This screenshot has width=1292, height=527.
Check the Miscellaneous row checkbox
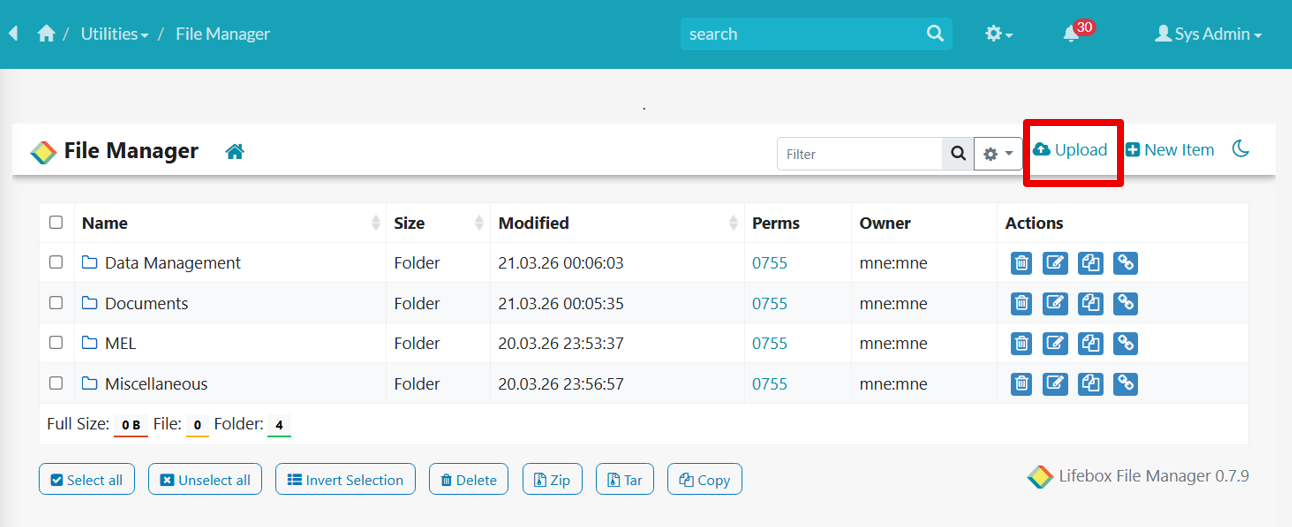click(x=56, y=383)
